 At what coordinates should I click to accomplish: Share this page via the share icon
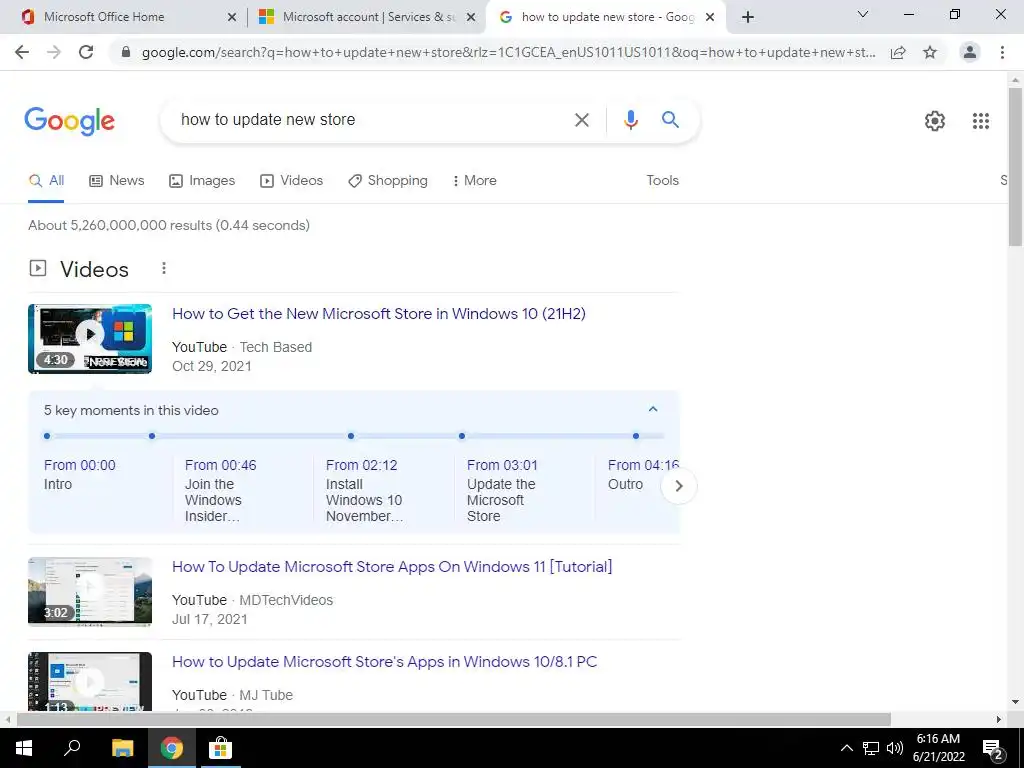coord(898,52)
